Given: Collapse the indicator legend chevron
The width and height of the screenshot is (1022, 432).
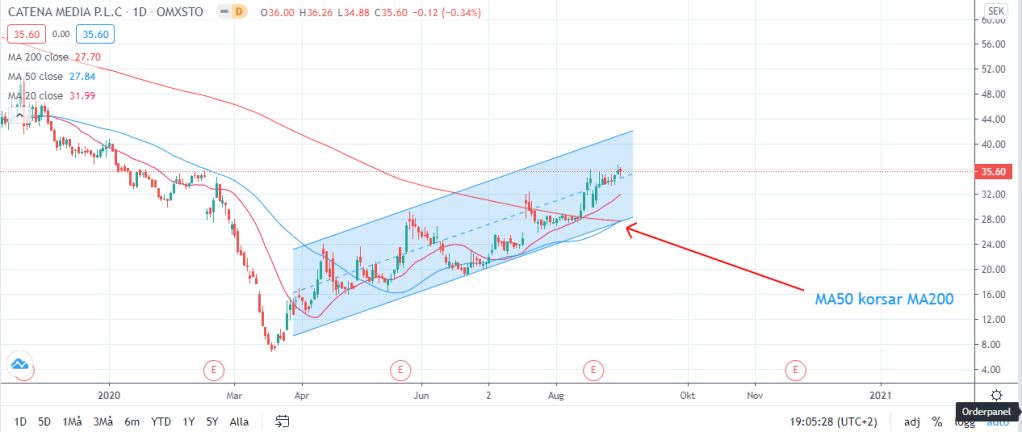Looking at the screenshot, I should point(19,113).
